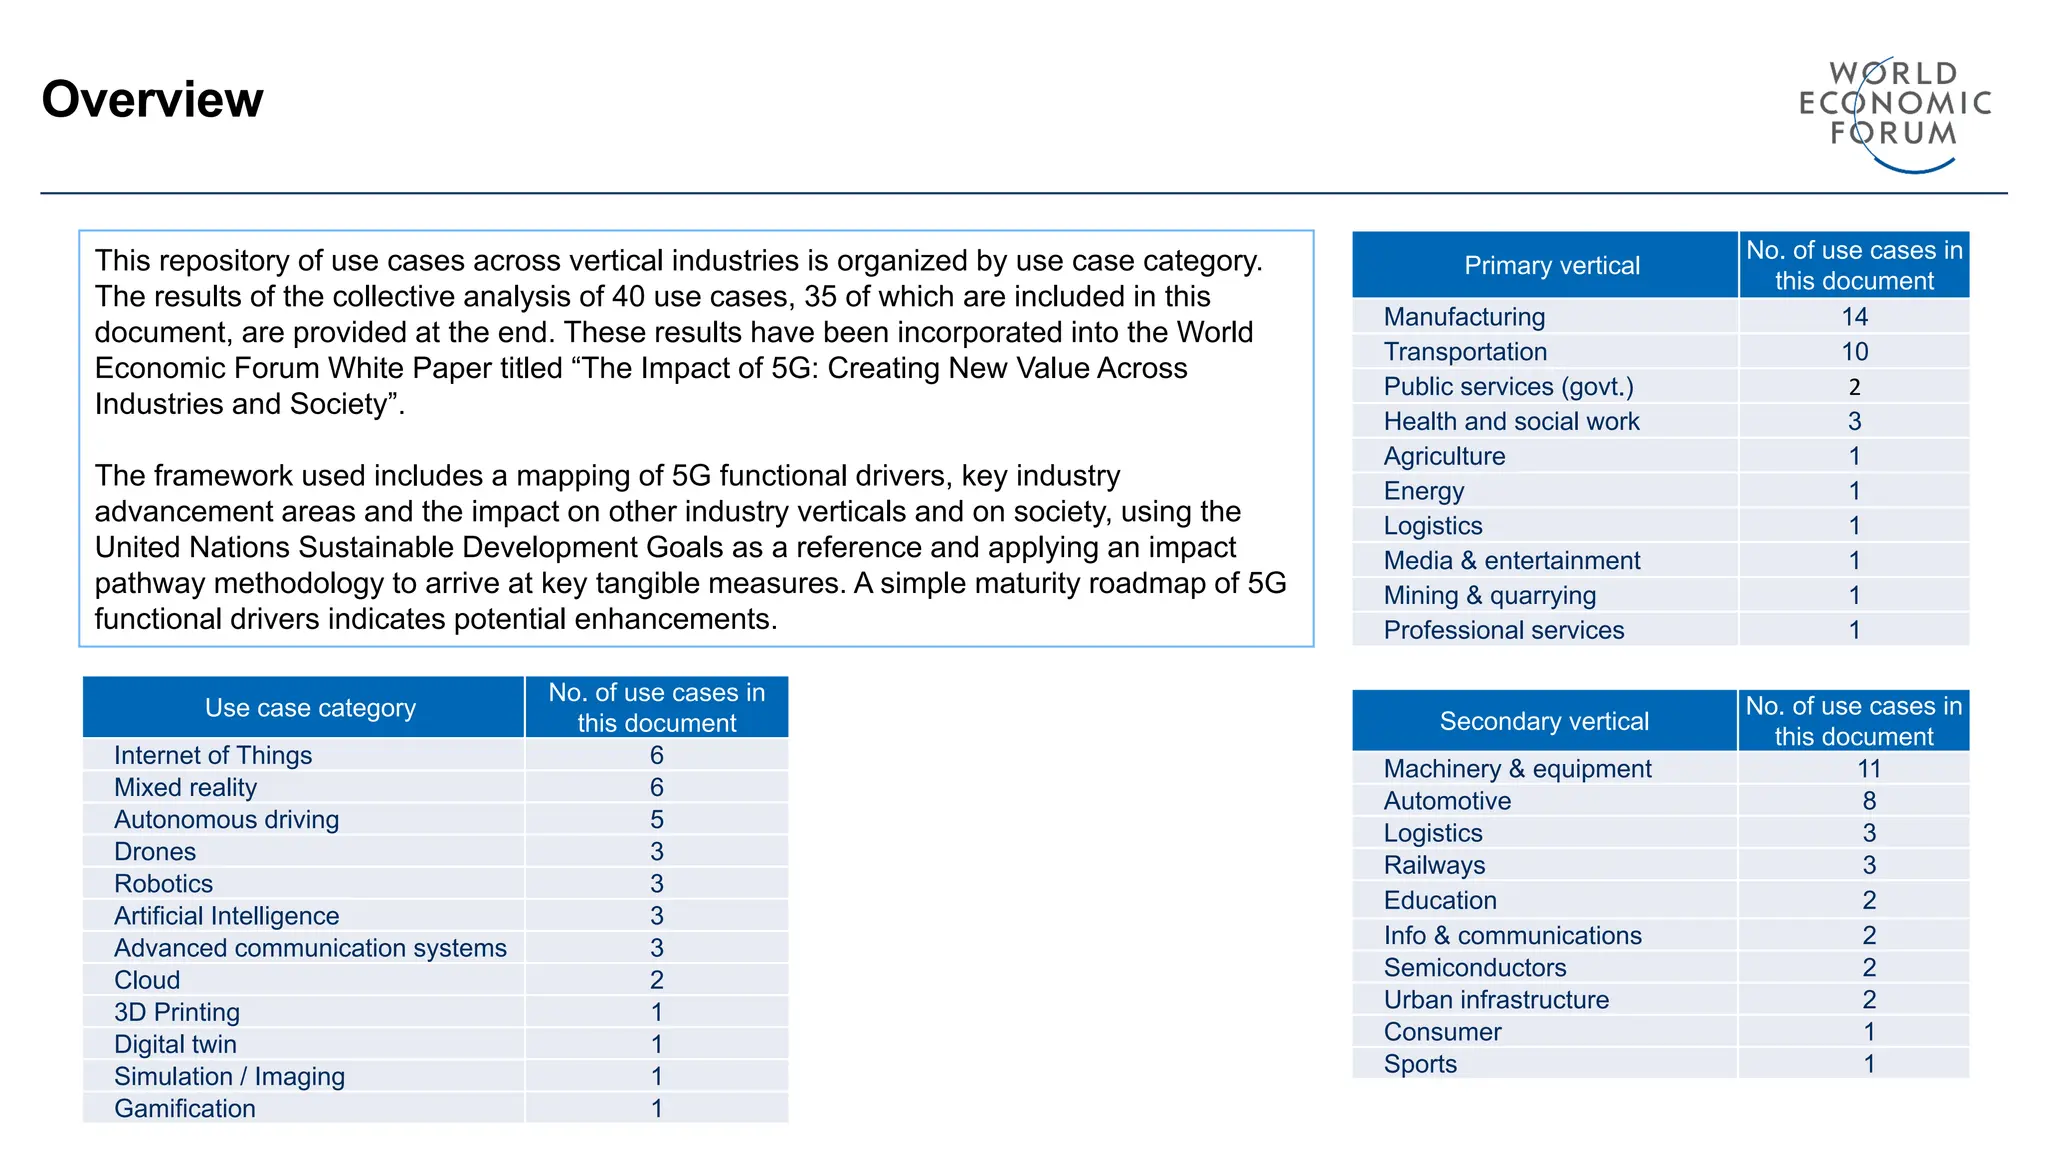Select the Media & entertainment row
The width and height of the screenshot is (2048, 1152).
tap(1511, 560)
